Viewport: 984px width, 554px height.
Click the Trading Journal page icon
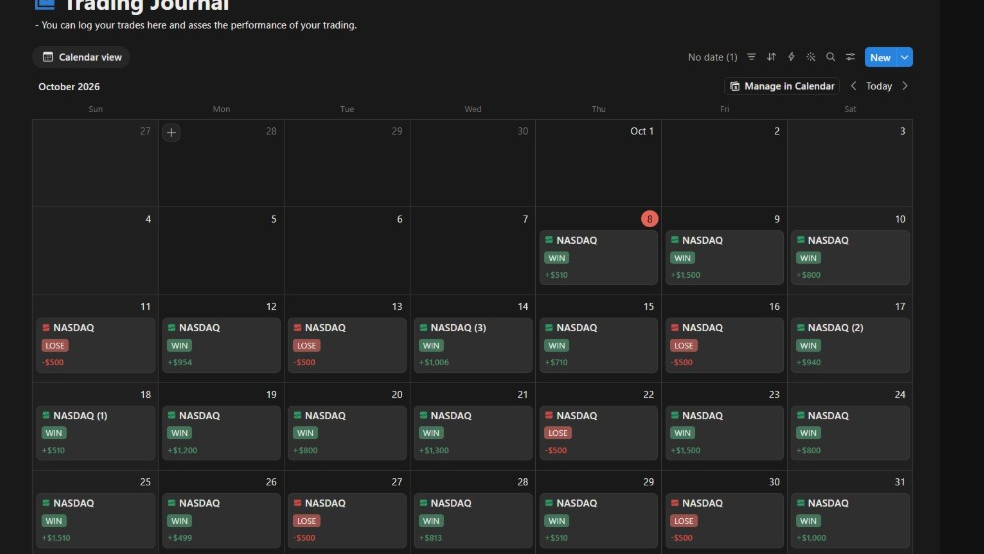(45, 4)
